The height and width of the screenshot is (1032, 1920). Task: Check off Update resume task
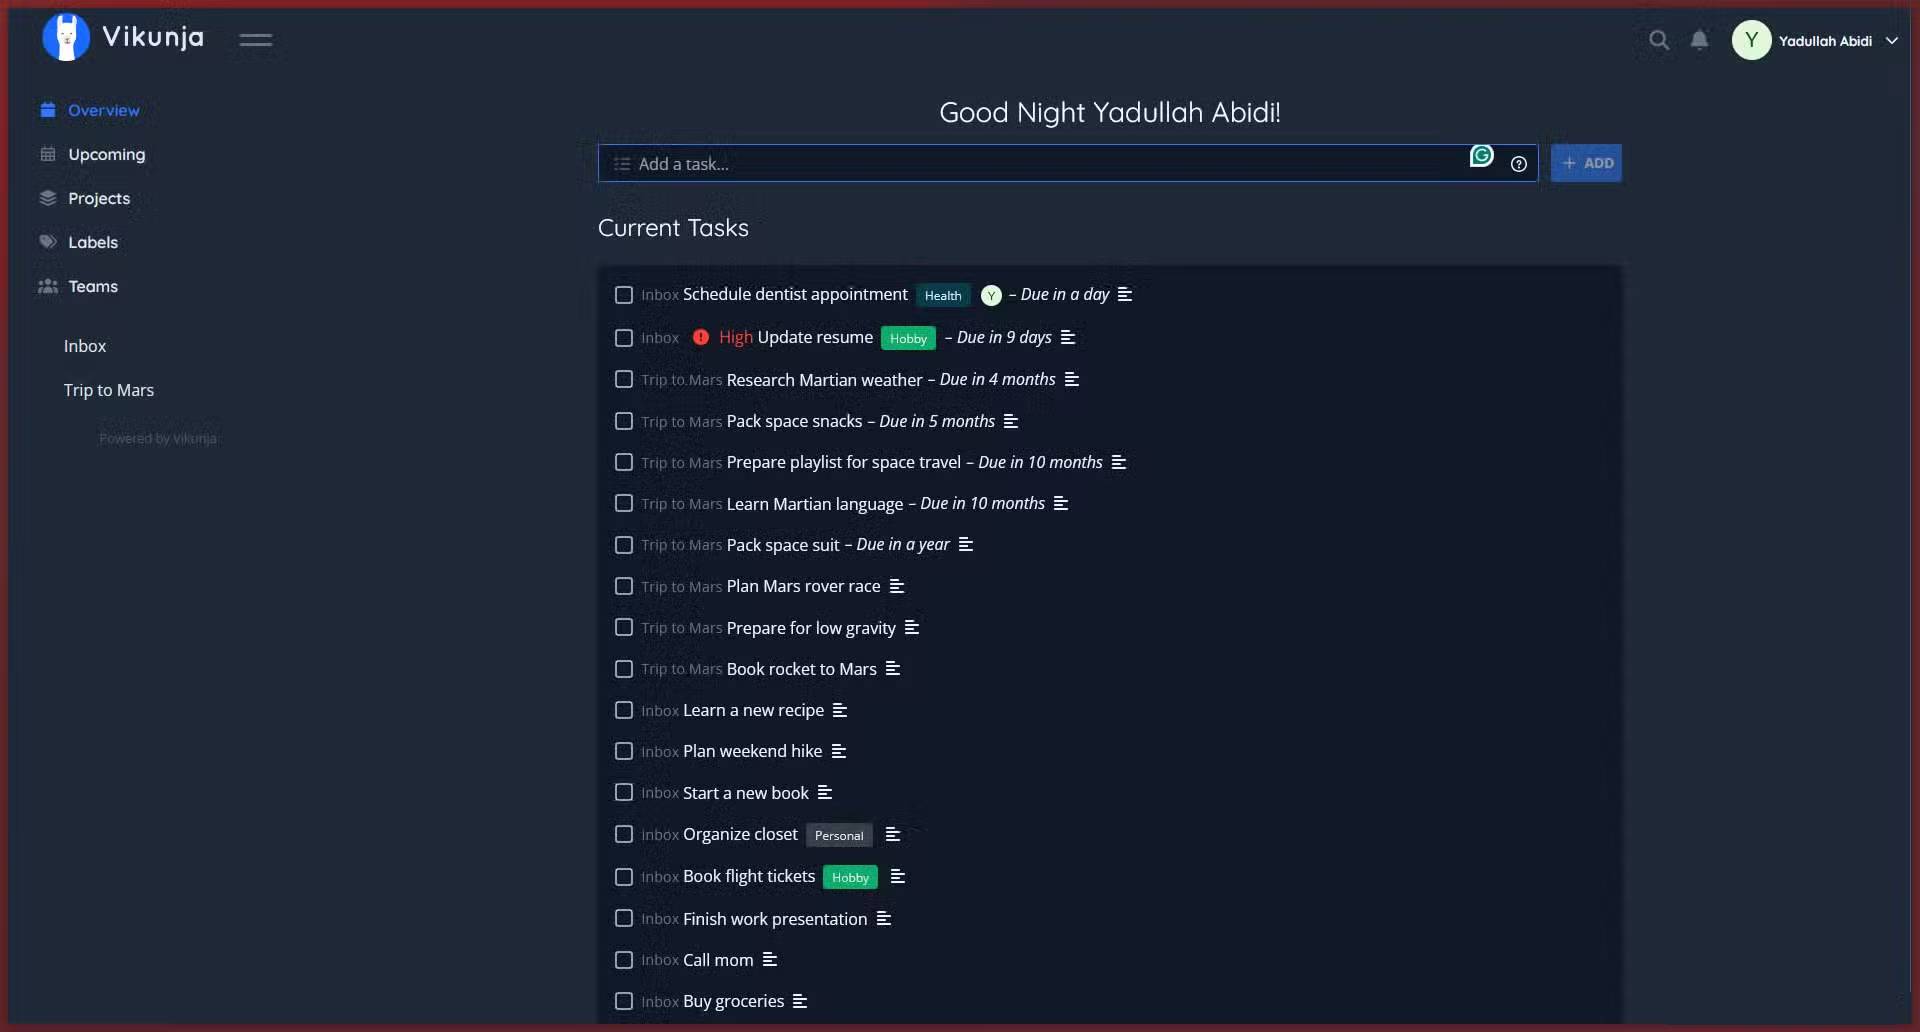tap(624, 338)
